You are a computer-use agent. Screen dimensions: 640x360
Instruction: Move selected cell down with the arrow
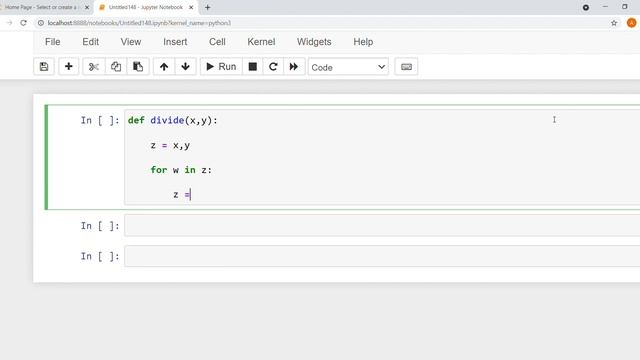pyautogui.click(x=185, y=67)
